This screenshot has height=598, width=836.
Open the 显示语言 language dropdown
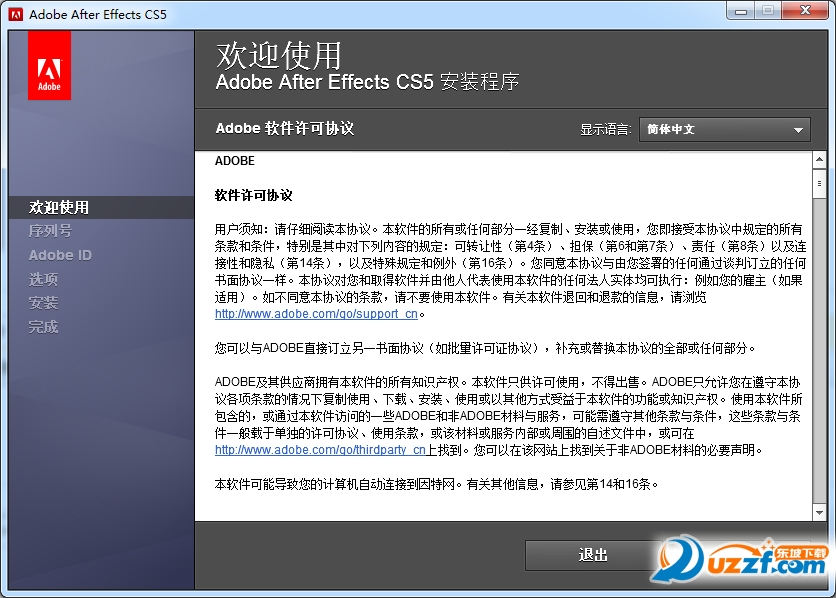click(x=725, y=130)
